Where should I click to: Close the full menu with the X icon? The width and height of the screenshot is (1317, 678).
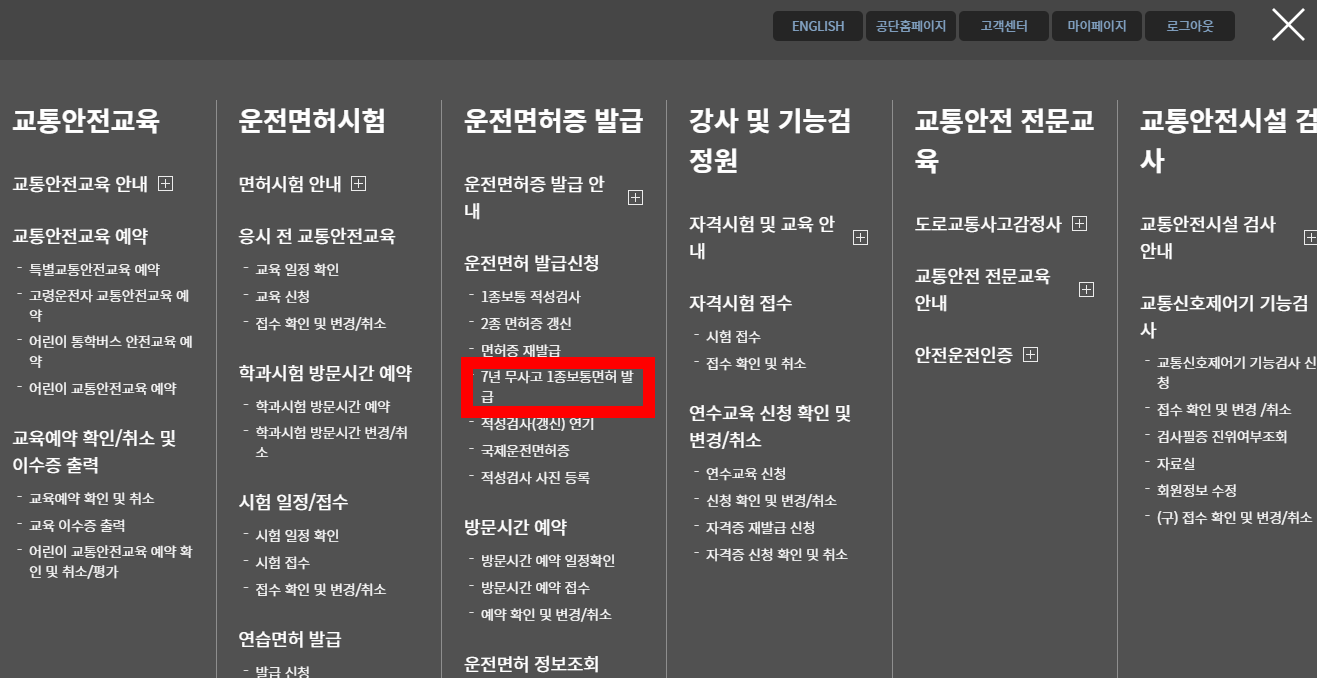click(1288, 25)
